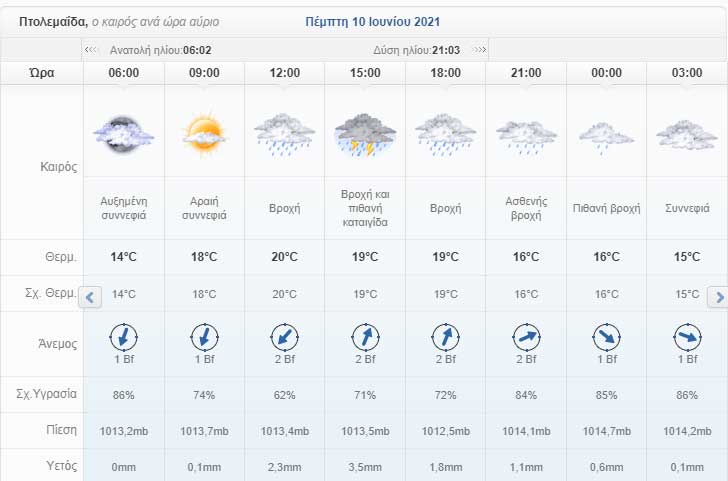Click the 15:00 thunderstorm icon

tap(365, 134)
